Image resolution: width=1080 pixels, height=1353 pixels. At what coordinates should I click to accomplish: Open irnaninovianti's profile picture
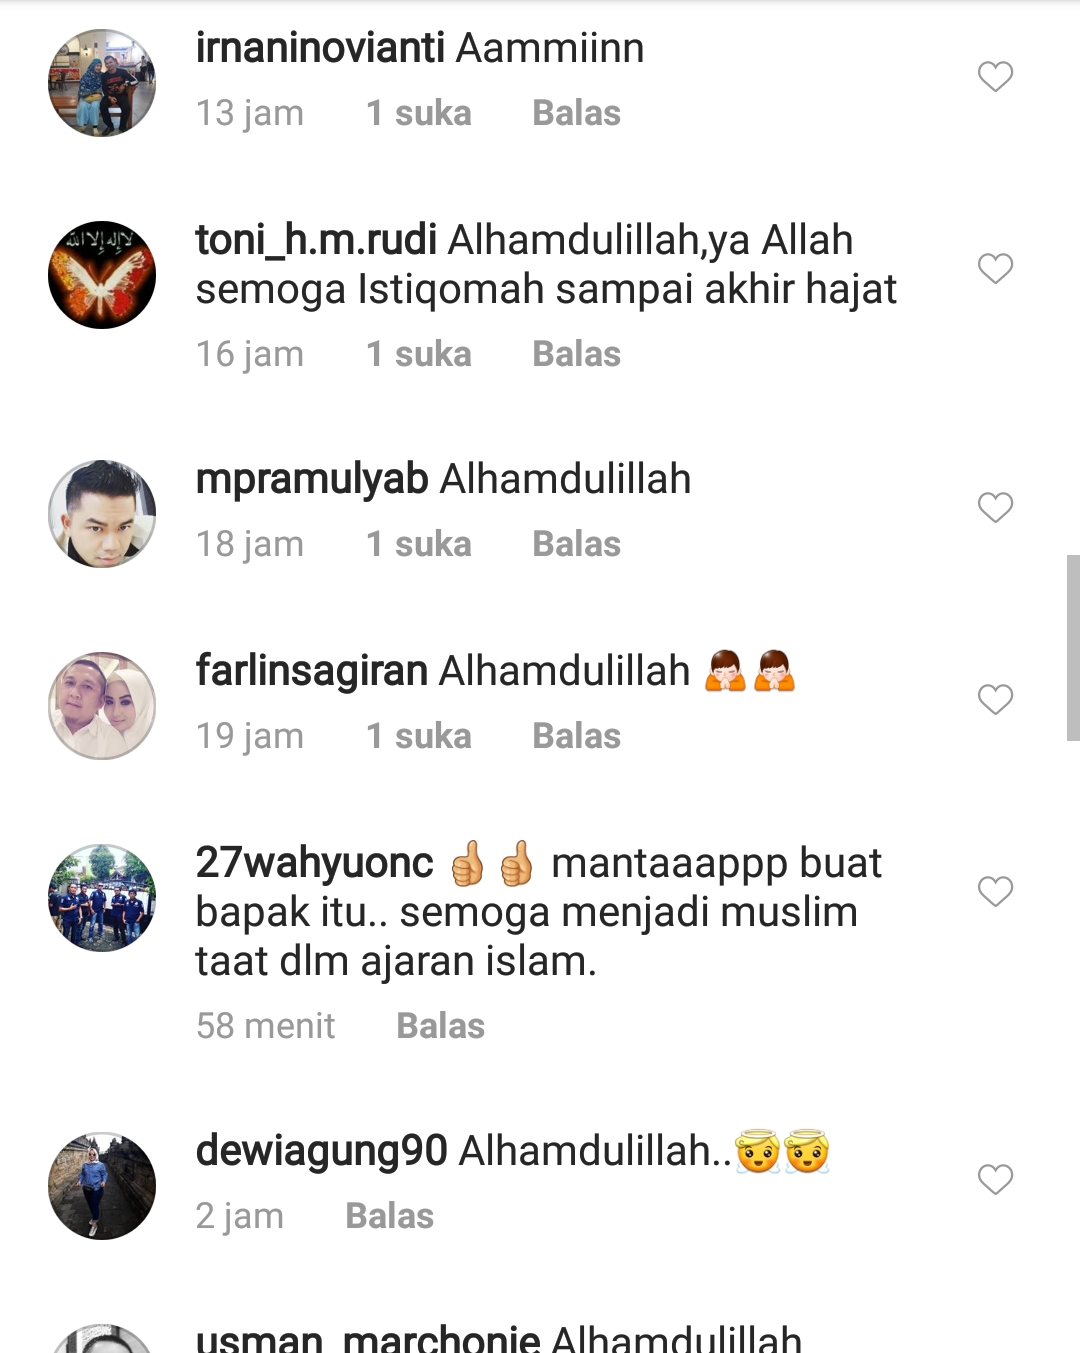(102, 83)
